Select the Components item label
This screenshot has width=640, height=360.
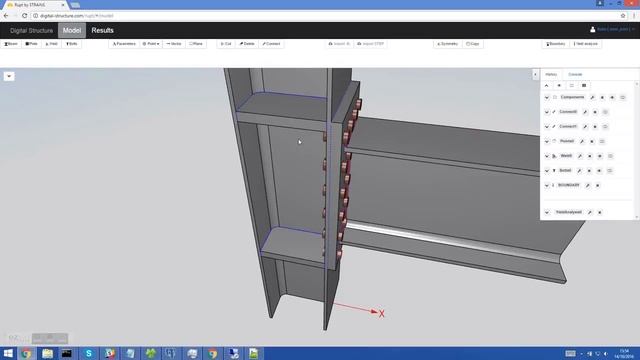572,97
